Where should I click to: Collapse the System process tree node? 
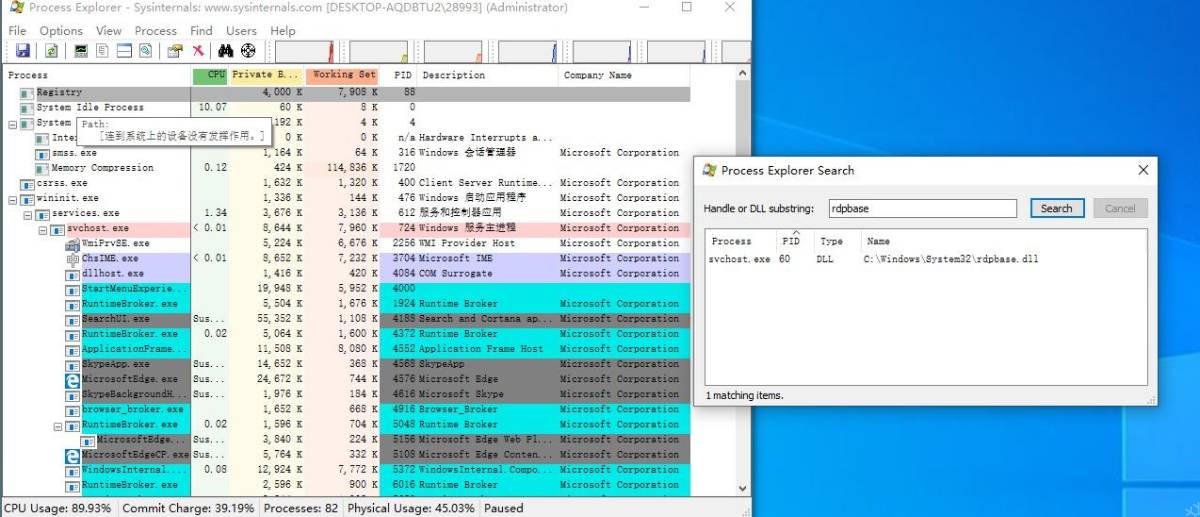click(x=12, y=123)
